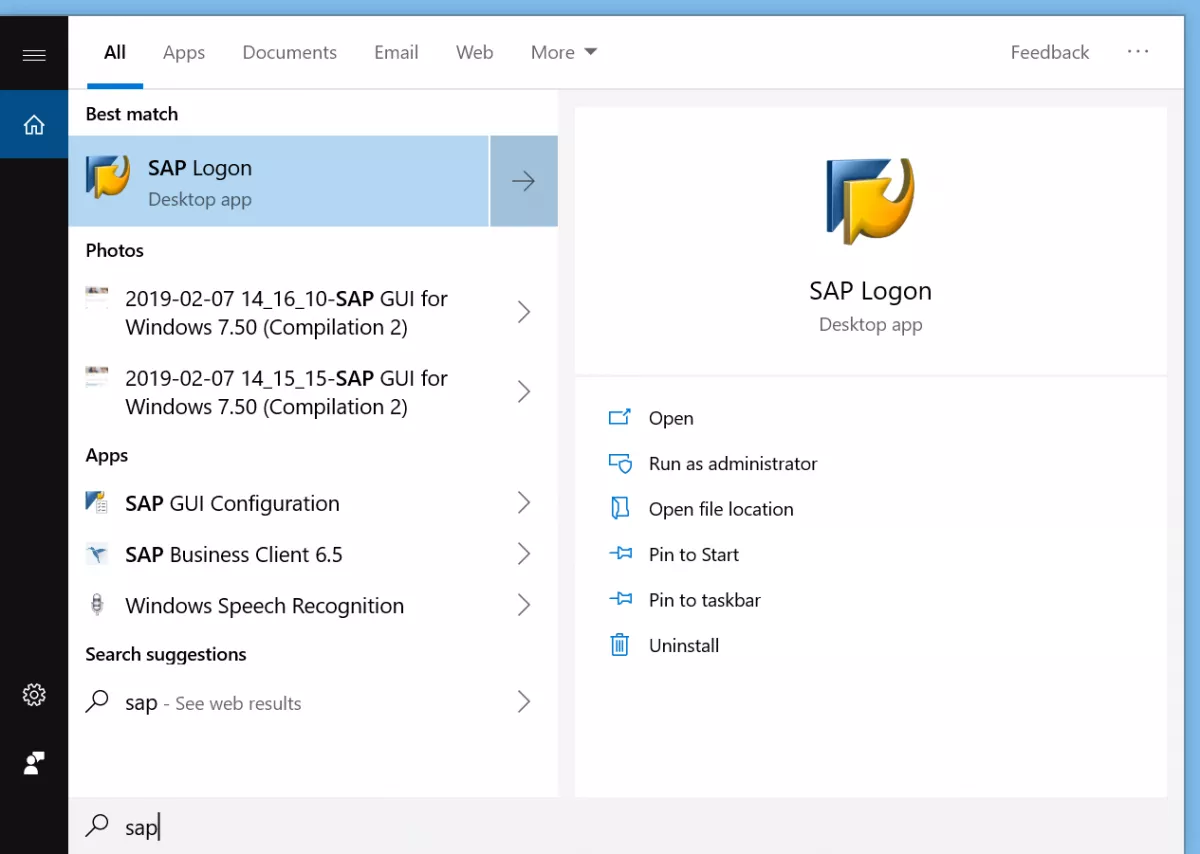Viewport: 1200px width, 854px height.
Task: Switch to the Documents tab
Action: (x=290, y=52)
